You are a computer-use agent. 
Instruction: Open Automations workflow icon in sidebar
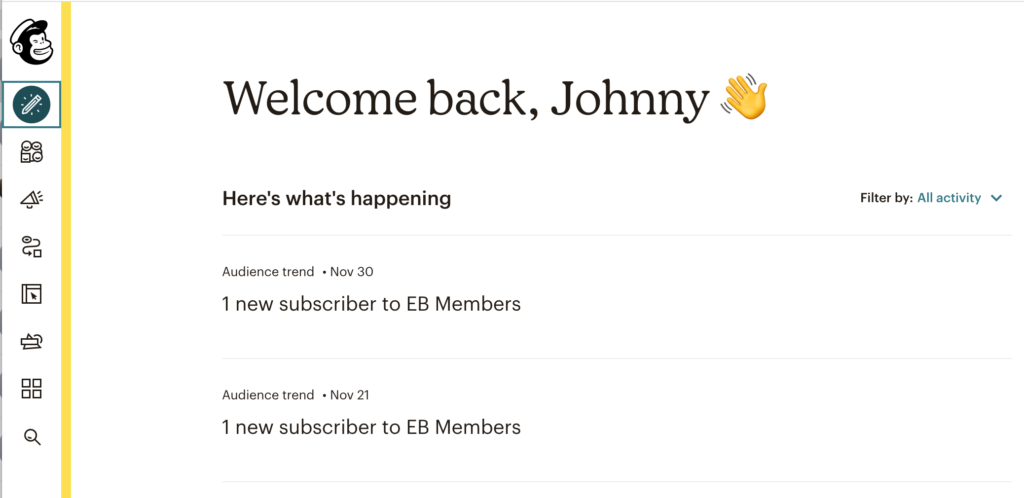coord(31,247)
